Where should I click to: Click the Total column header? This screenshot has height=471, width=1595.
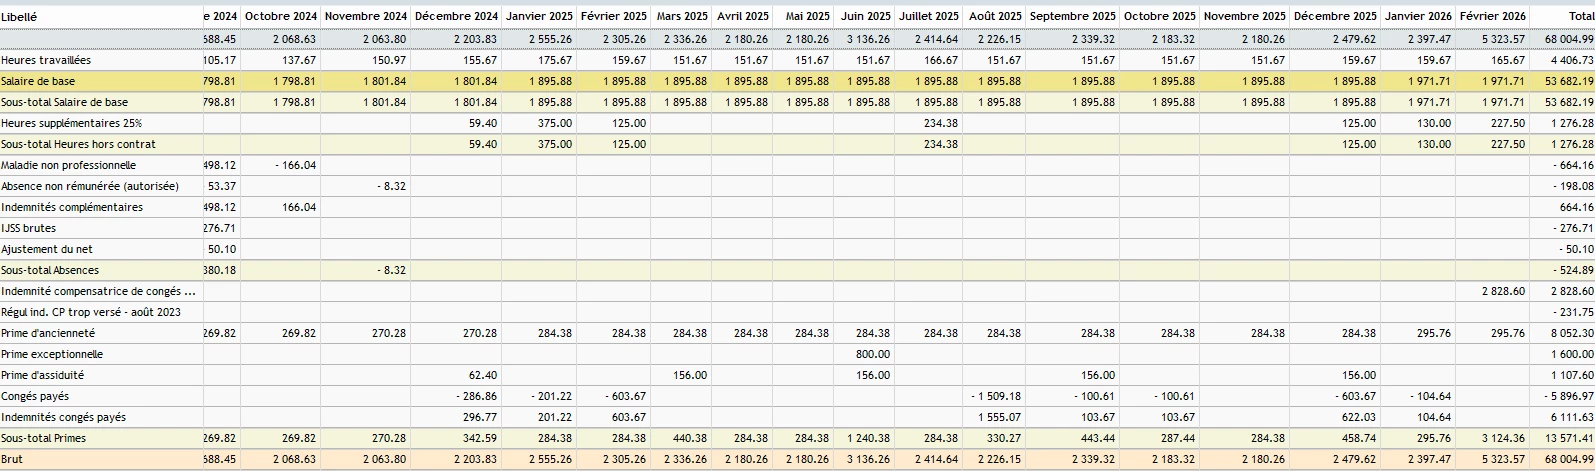tap(1581, 16)
